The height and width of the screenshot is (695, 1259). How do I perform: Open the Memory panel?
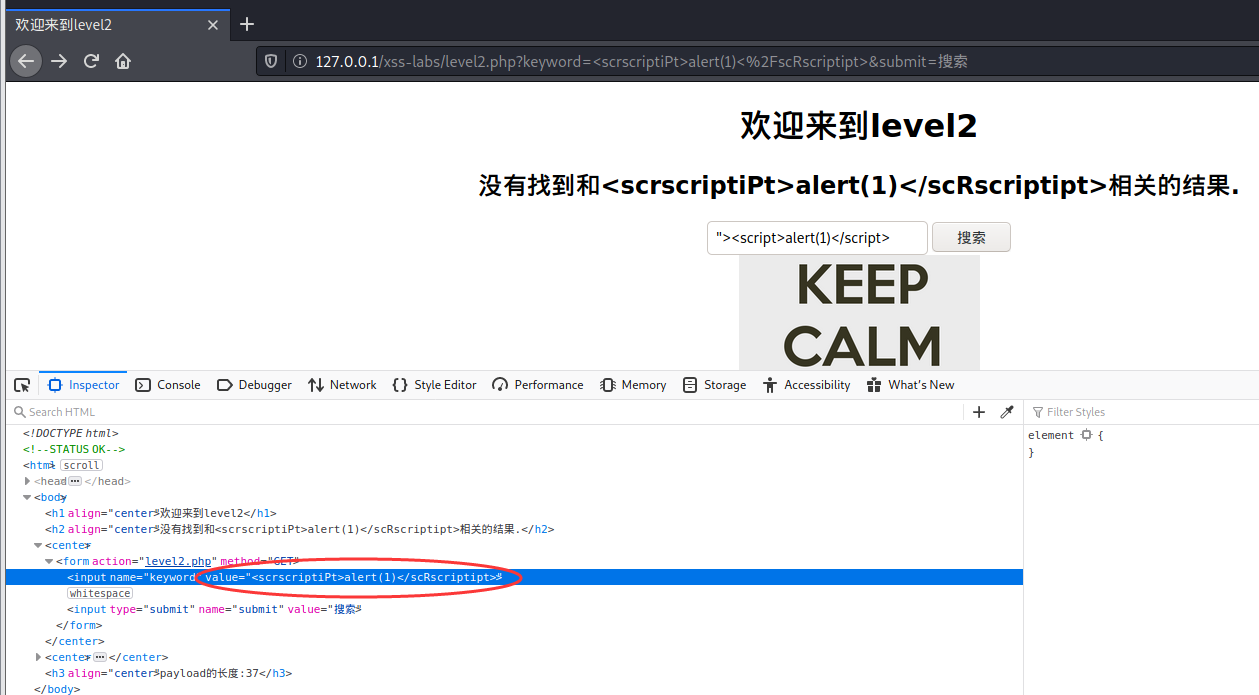pyautogui.click(x=632, y=385)
